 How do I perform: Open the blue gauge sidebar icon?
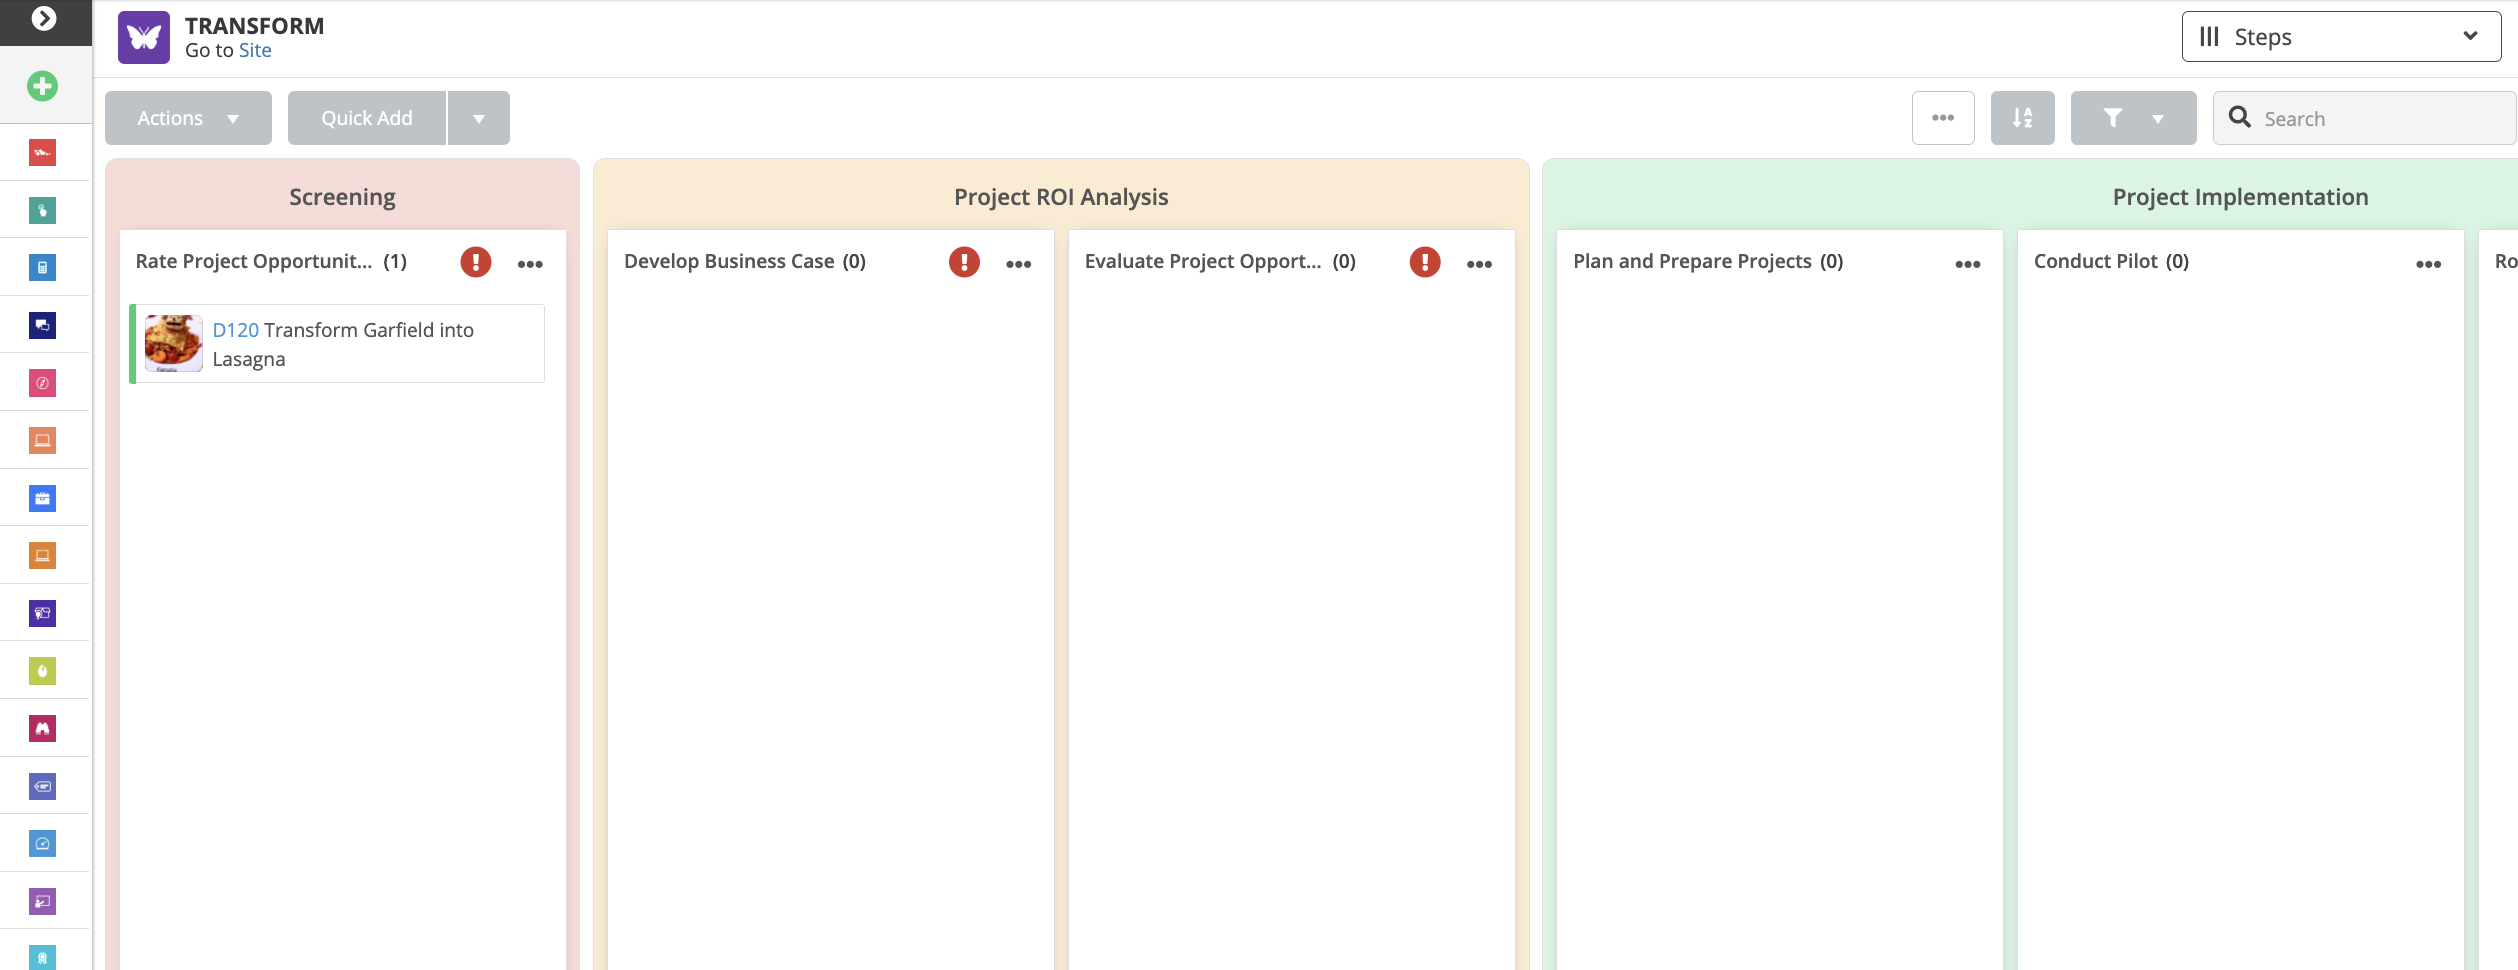tap(42, 843)
